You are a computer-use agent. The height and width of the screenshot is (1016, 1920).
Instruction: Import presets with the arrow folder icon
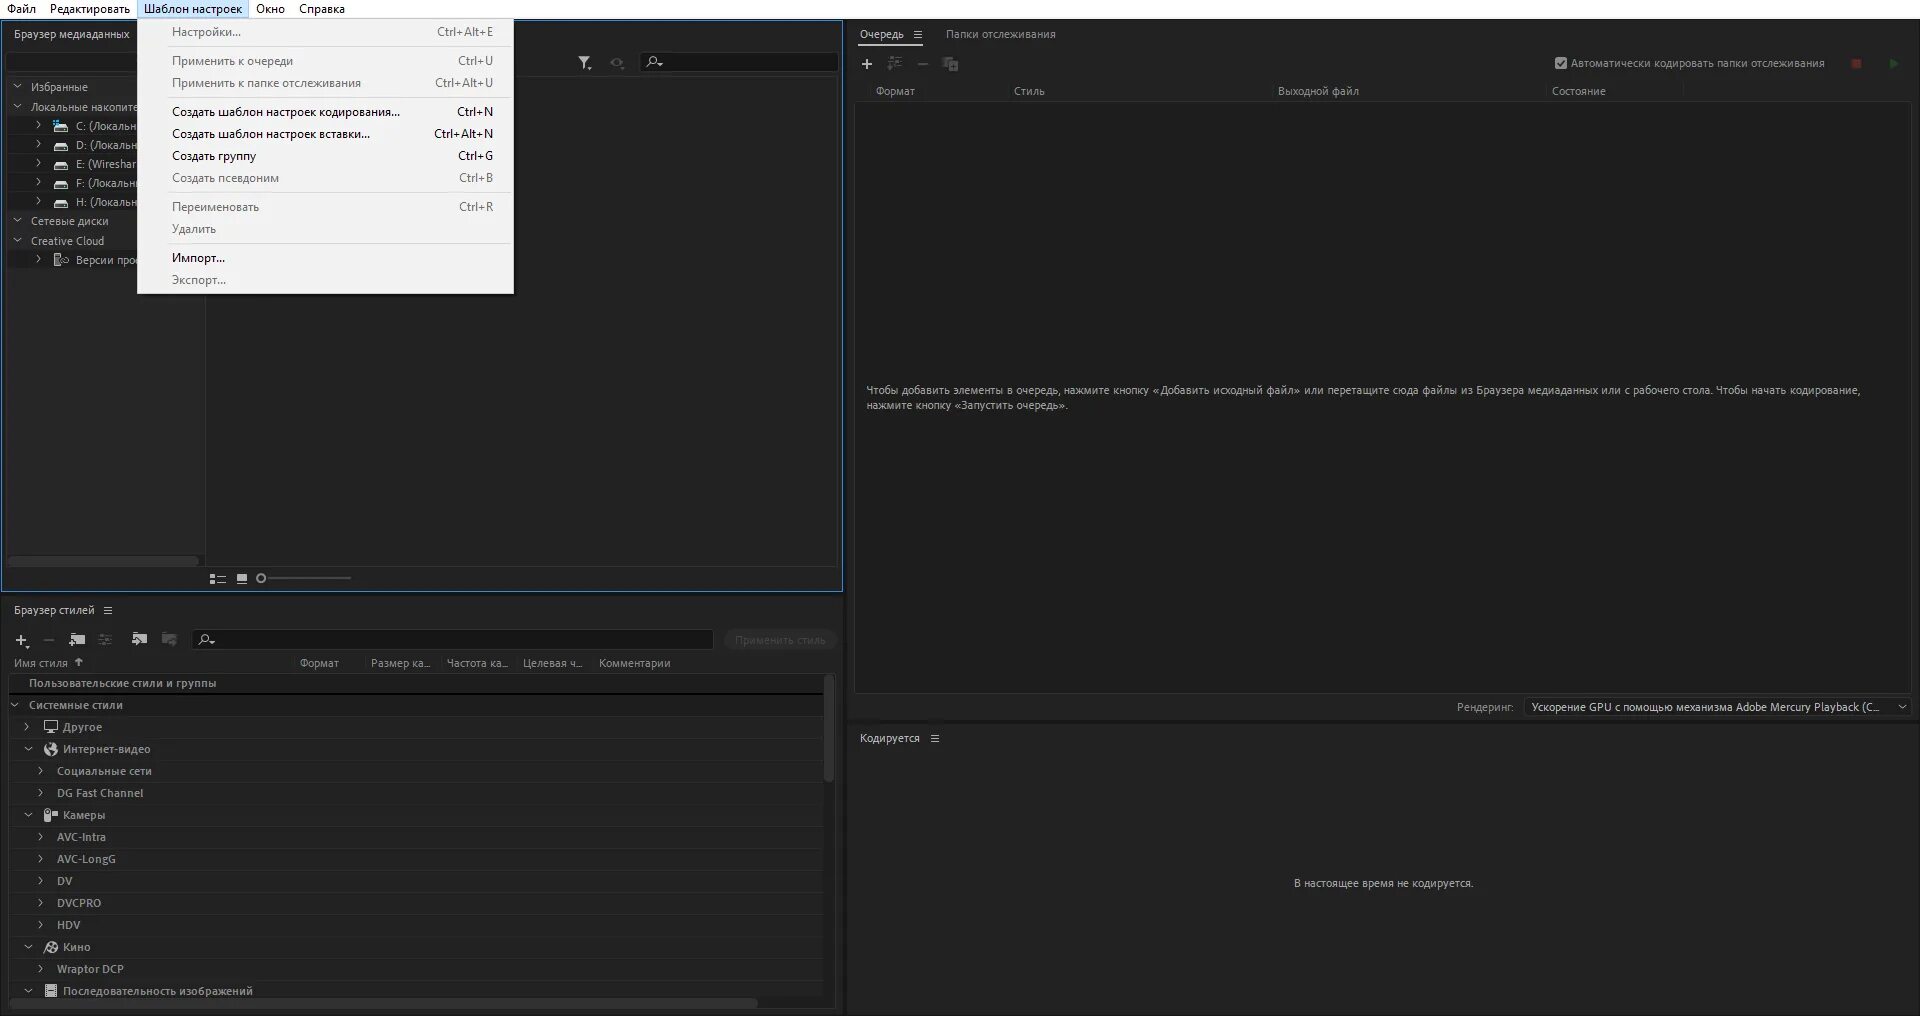[x=139, y=640]
